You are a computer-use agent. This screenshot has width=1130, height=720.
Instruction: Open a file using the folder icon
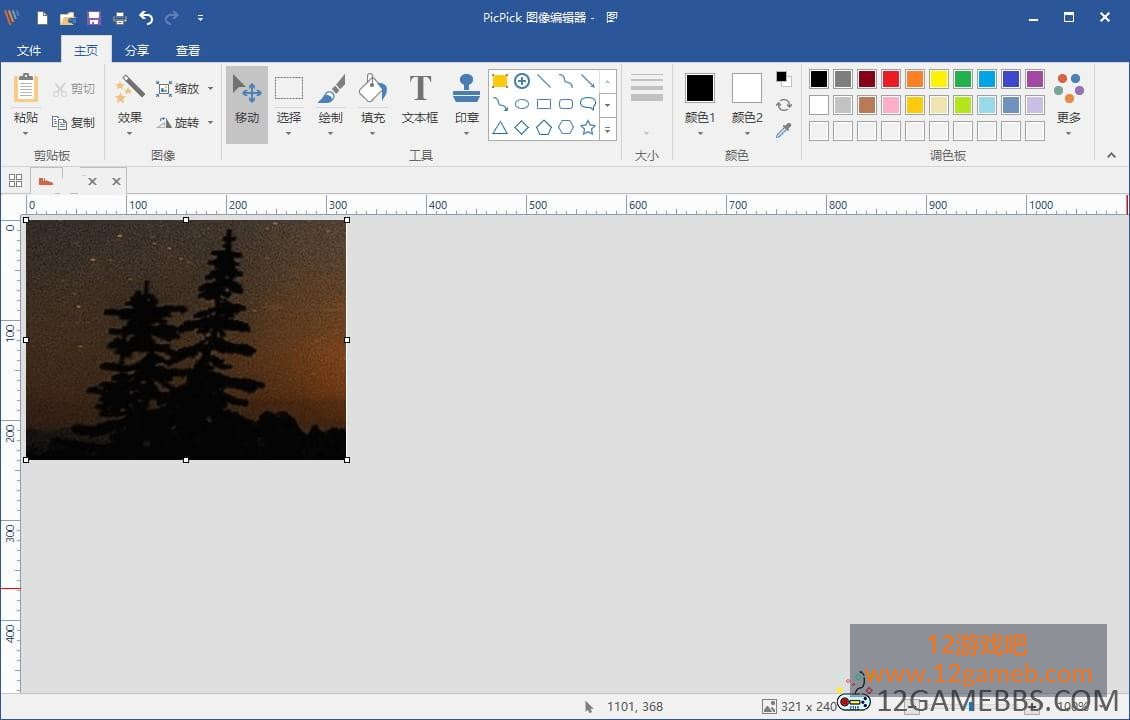point(68,17)
